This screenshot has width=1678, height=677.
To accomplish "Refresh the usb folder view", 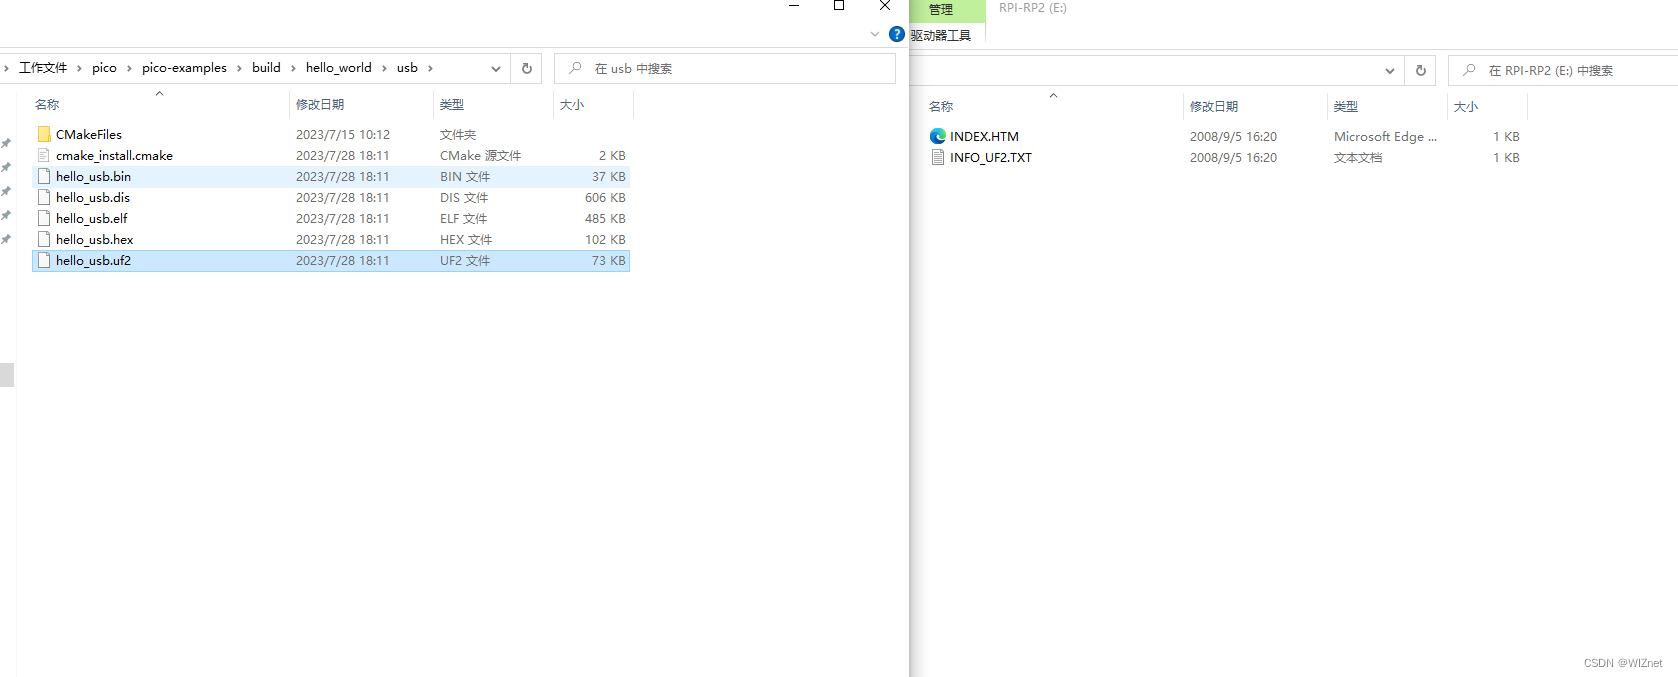I will [x=527, y=68].
